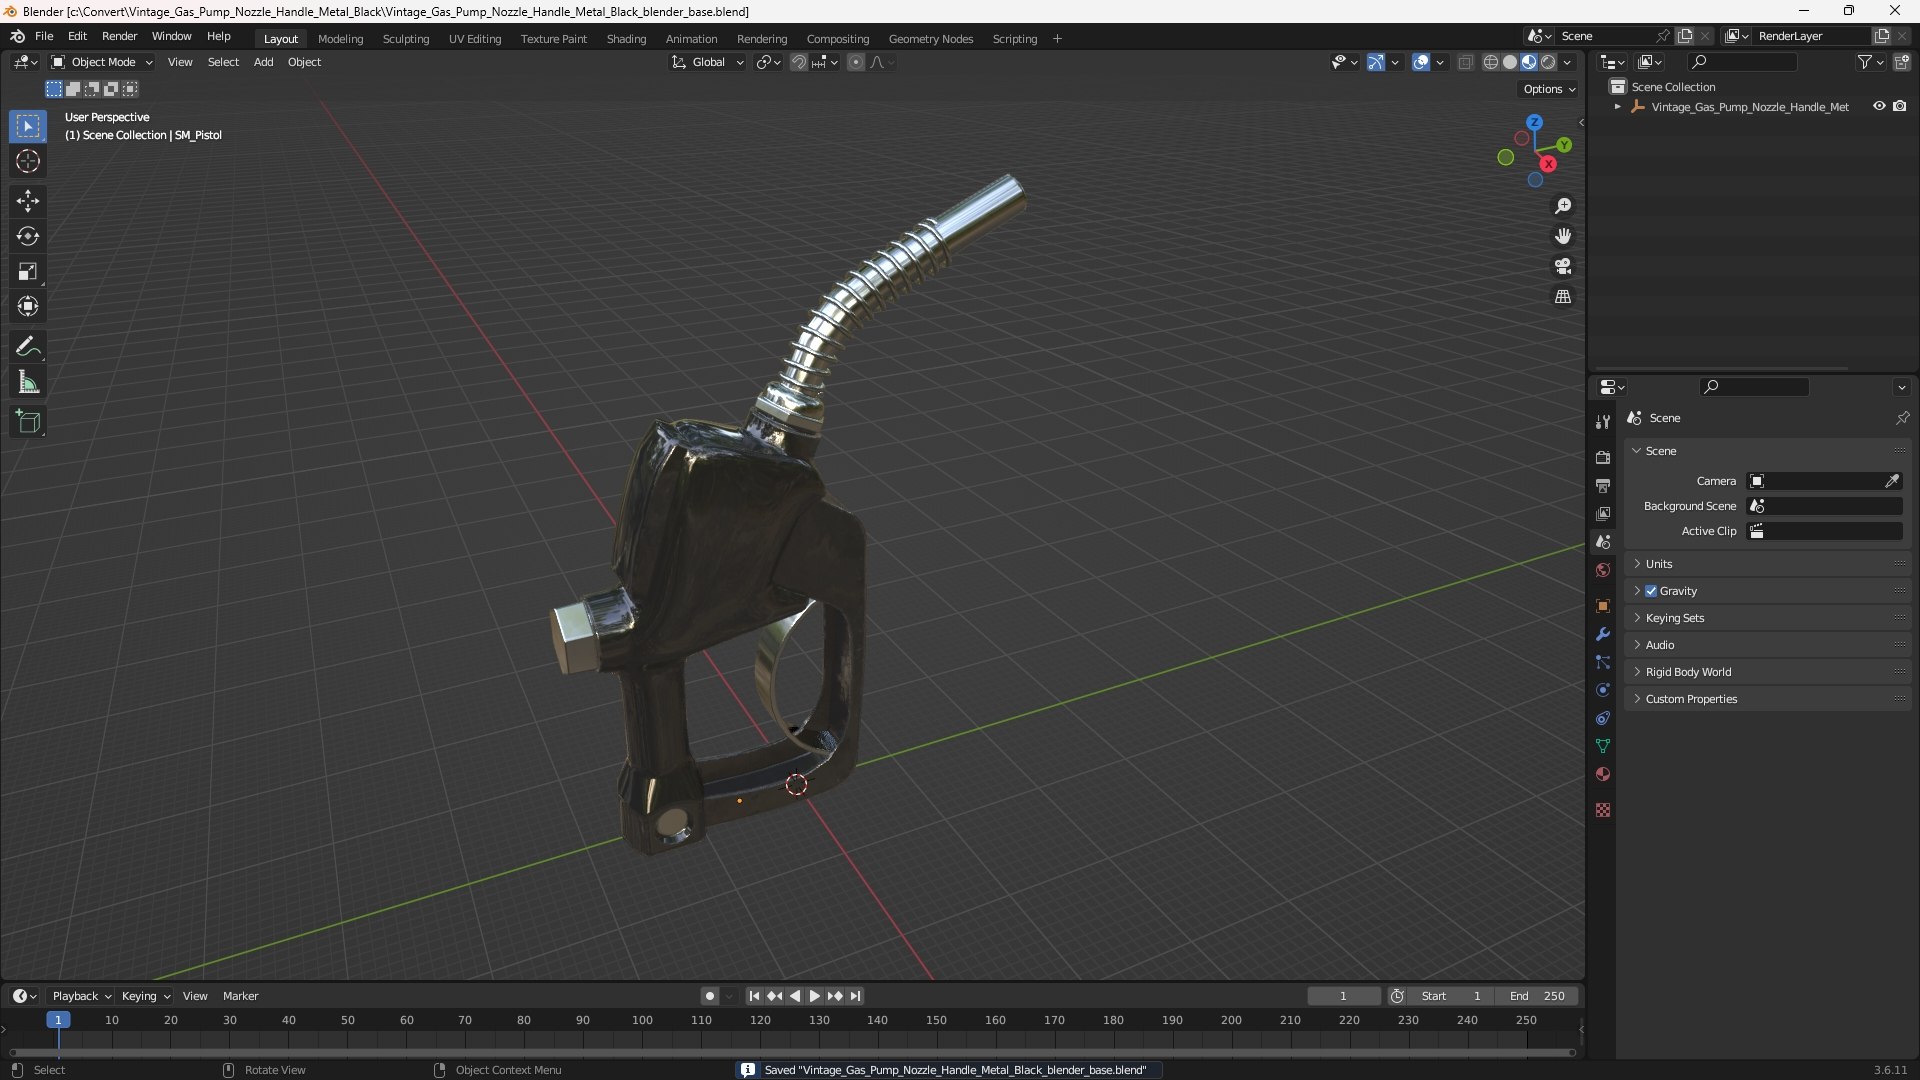Expand Vintage_Gas_Pump_Nozzle collection tree arrow
Viewport: 1920px width, 1080px height.
click(1617, 107)
